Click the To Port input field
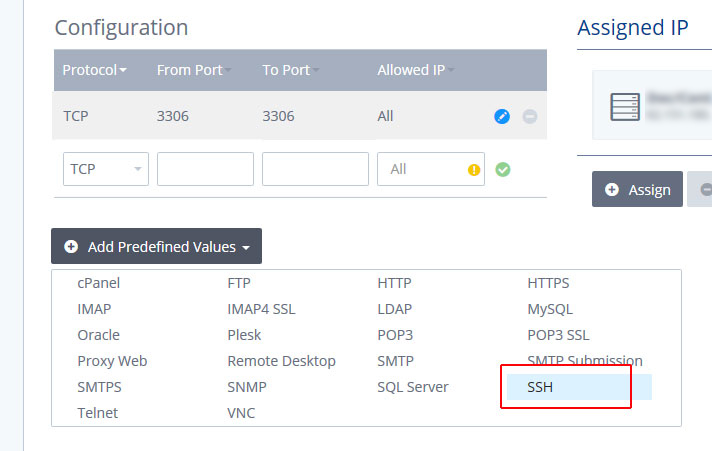This screenshot has width=712, height=451. 315,169
